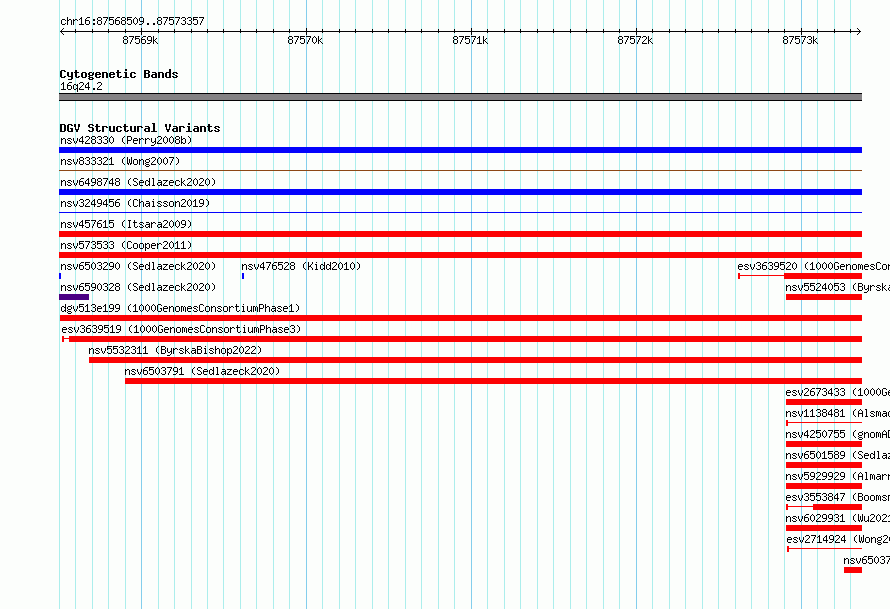This screenshot has width=890, height=609.
Task: Select the red bar for esv3639519
Action: tap(462, 339)
